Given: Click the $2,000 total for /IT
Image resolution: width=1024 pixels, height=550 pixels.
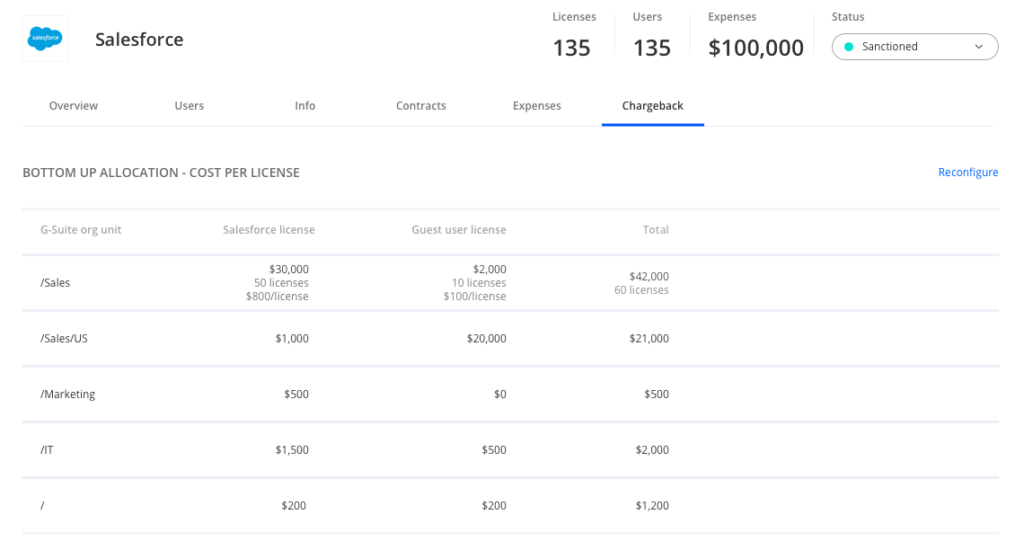Looking at the screenshot, I should click(x=652, y=449).
